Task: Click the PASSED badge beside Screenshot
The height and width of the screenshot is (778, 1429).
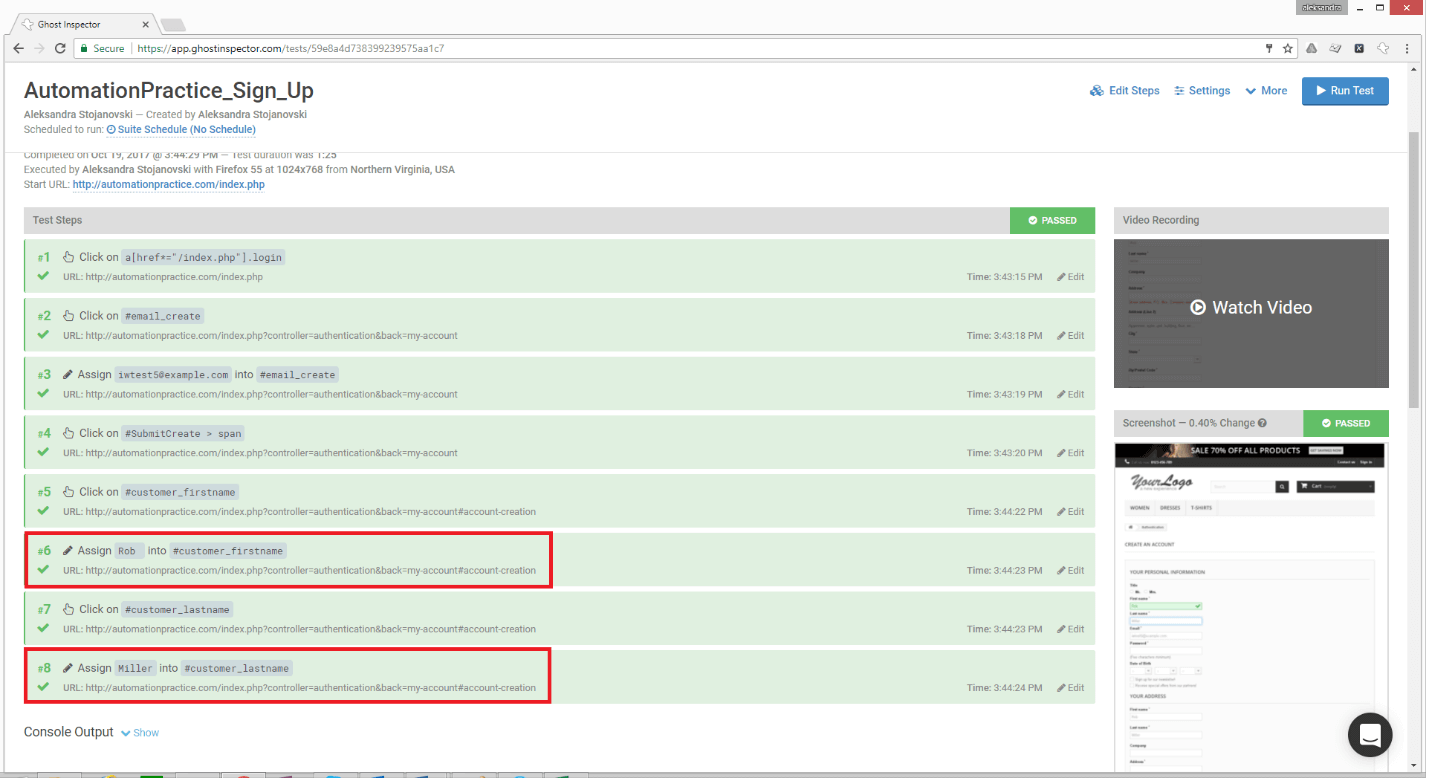Action: 1346,423
